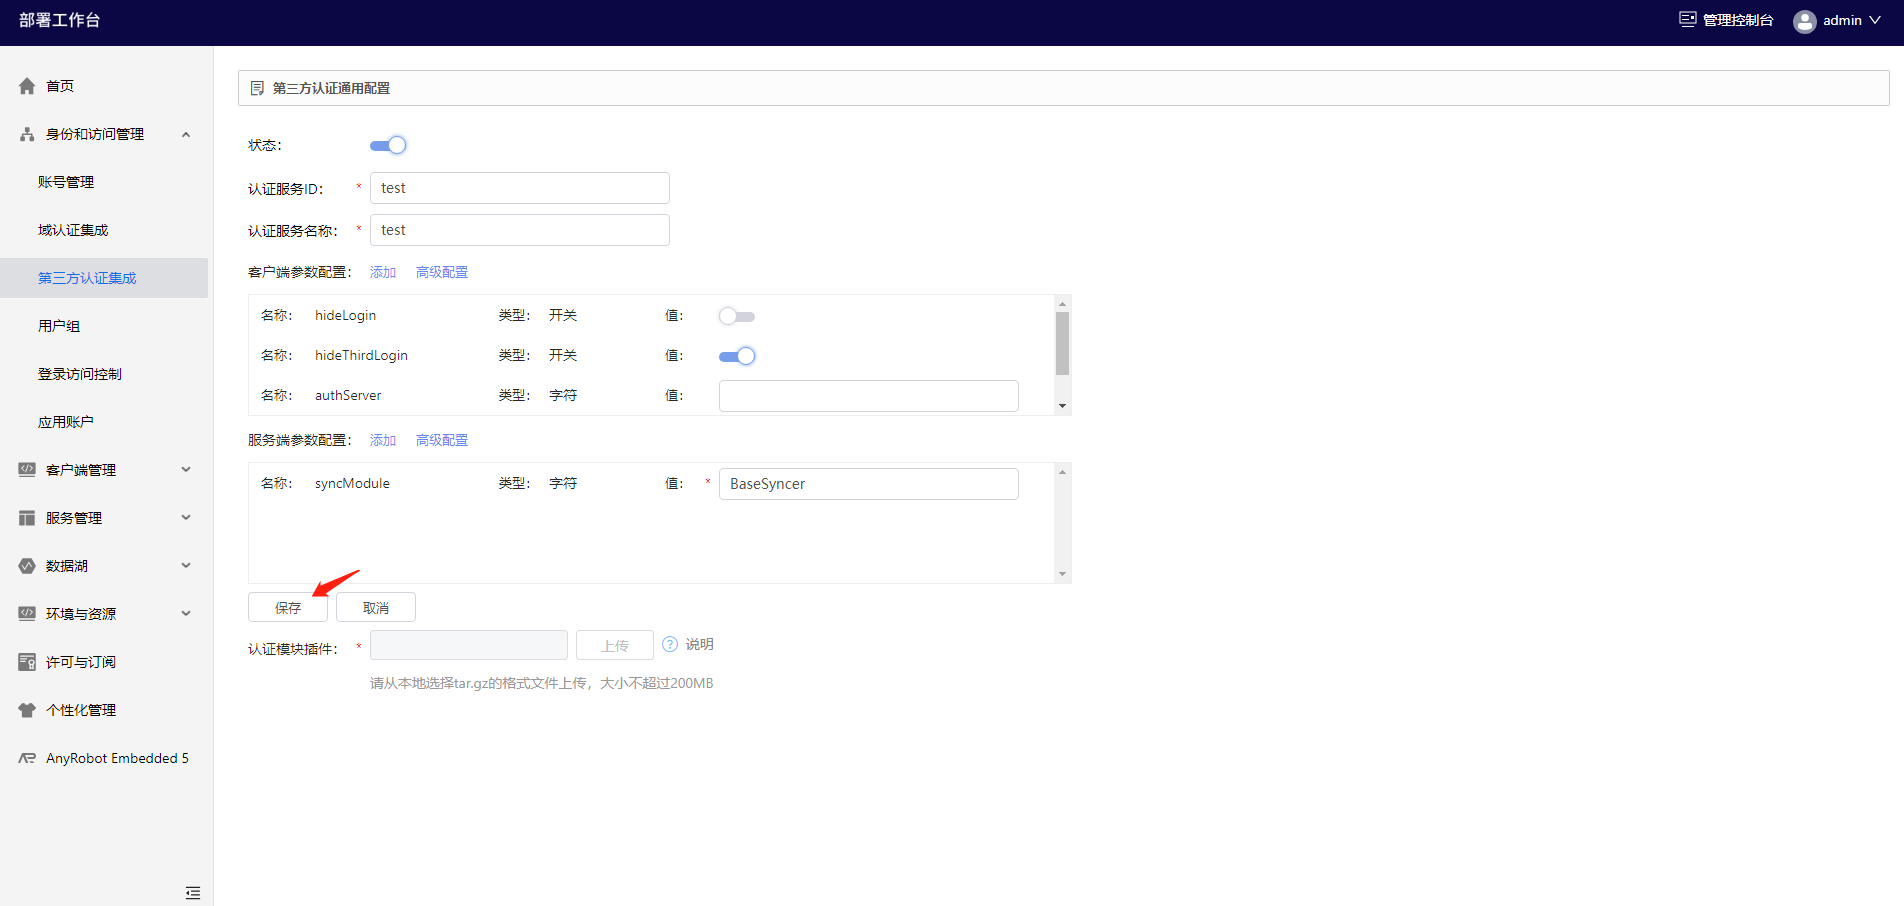Click the 身份和访问管理 hierarchy icon

coord(27,134)
